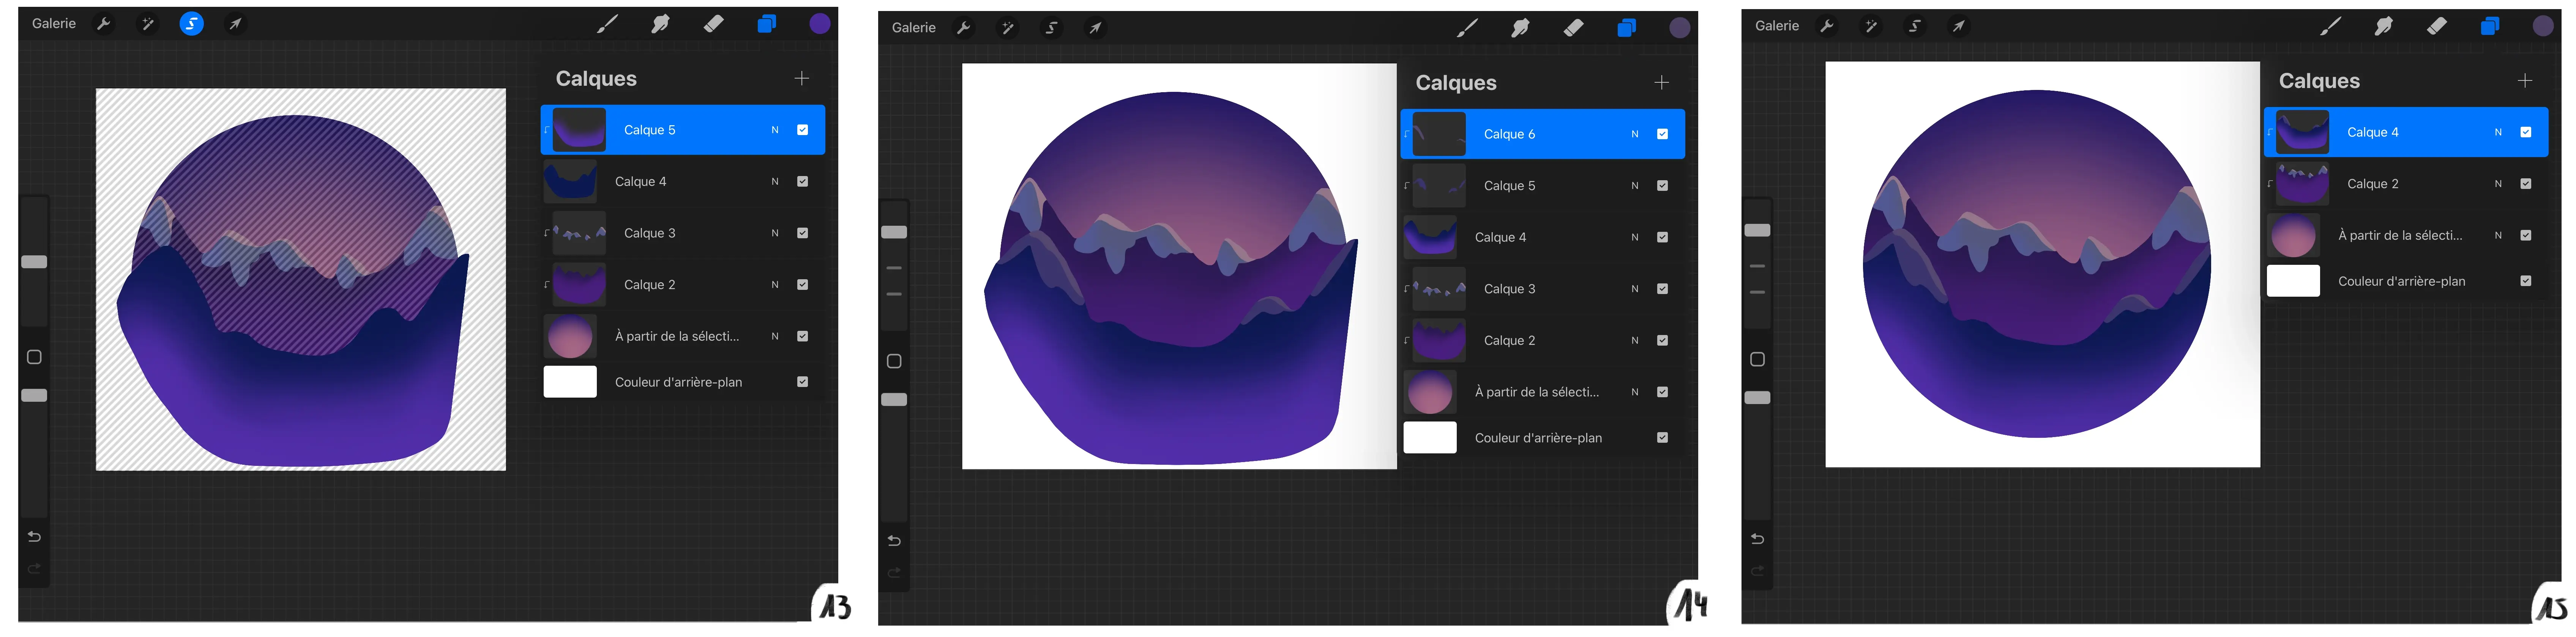Toggle Couleur d'arrière-plan checkbox in right screenshot

(x=2525, y=281)
